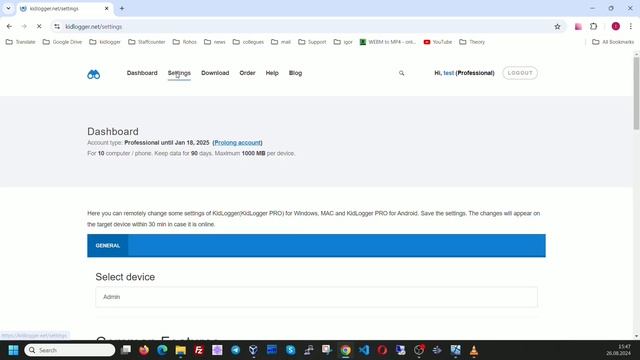Open Opera browser from the taskbar

click(382, 350)
